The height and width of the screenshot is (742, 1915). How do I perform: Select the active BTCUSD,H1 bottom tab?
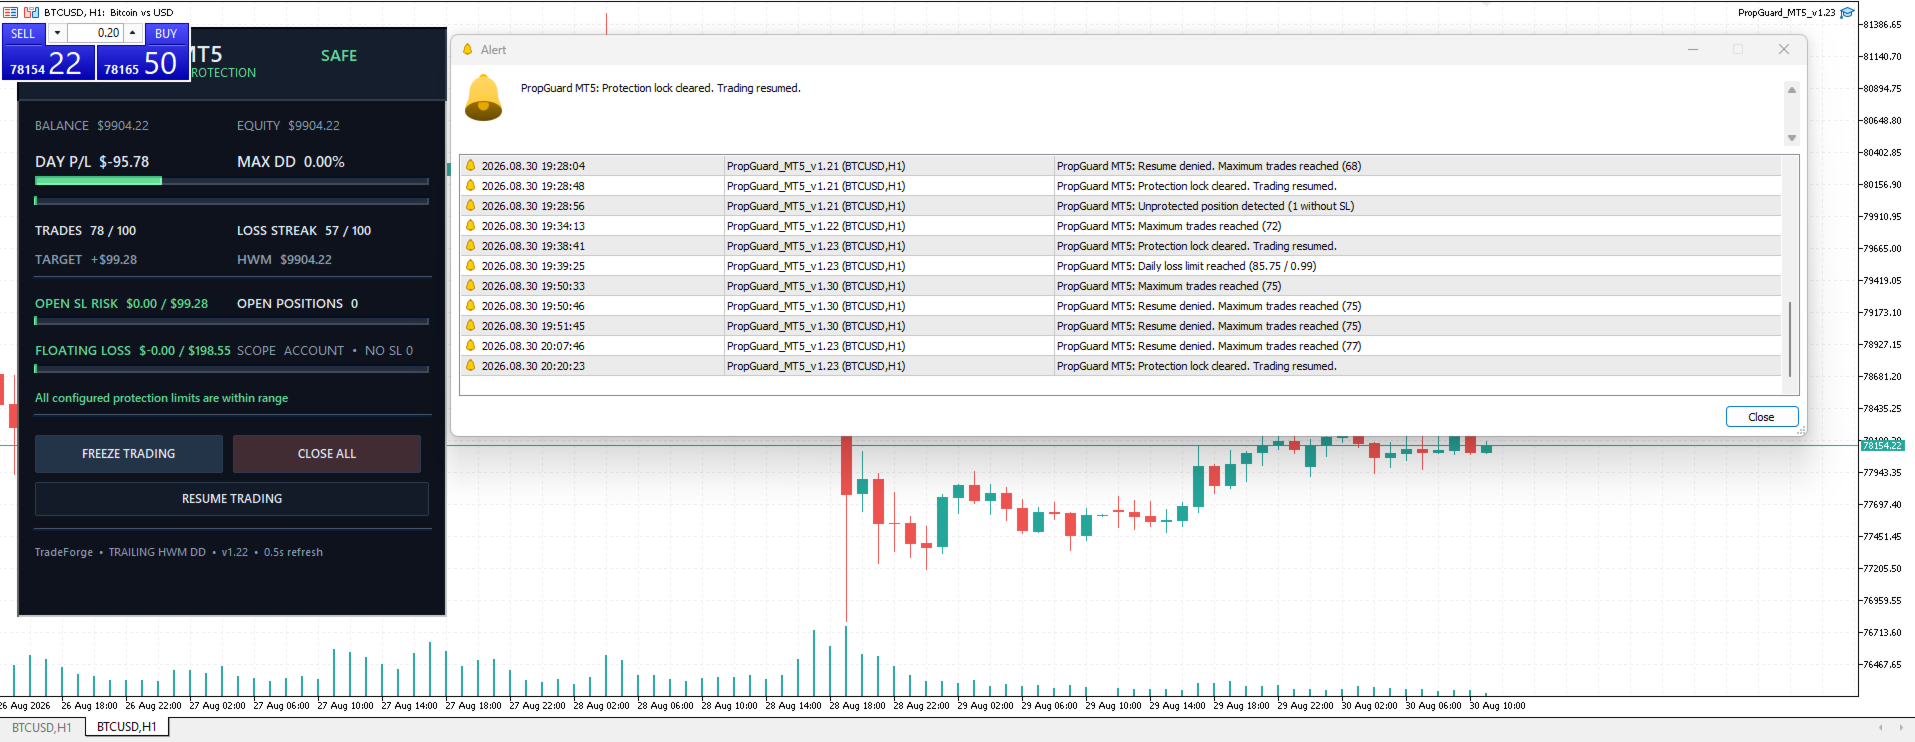(127, 727)
